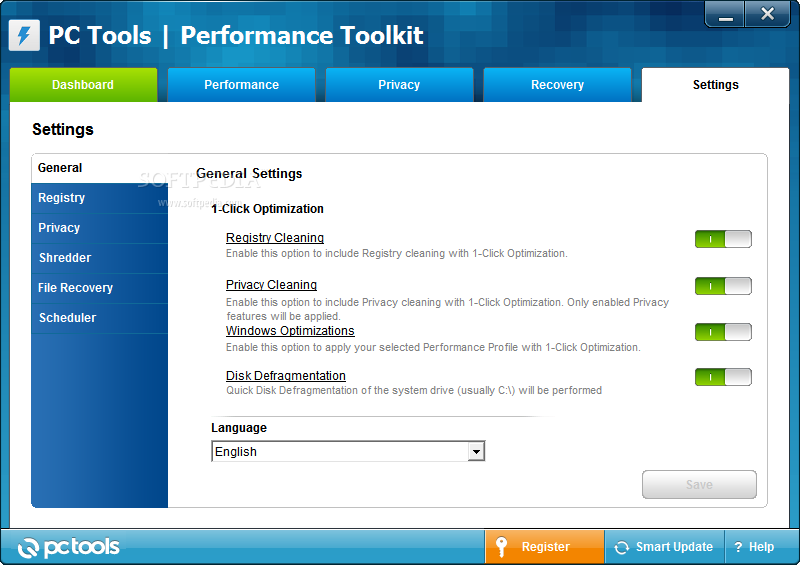Open Privacy settings in sidebar
The image size is (800, 565).
pos(99,228)
